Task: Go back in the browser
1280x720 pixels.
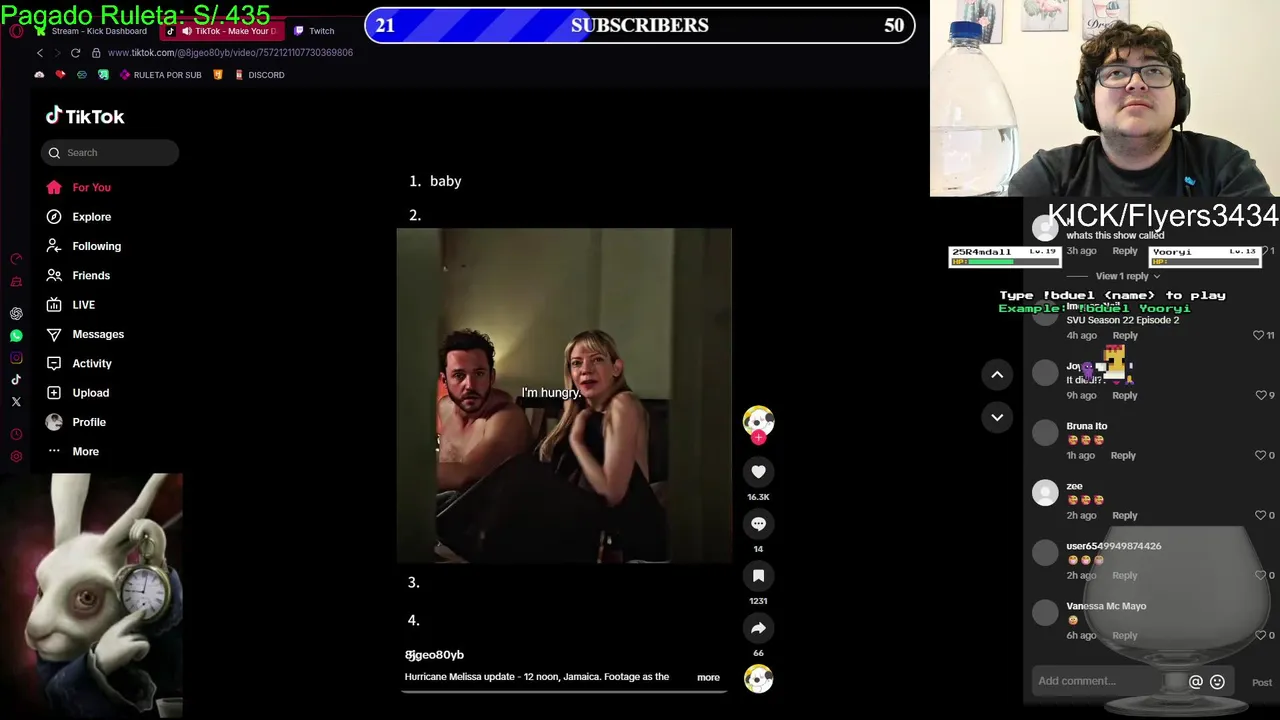Action: pos(40,53)
